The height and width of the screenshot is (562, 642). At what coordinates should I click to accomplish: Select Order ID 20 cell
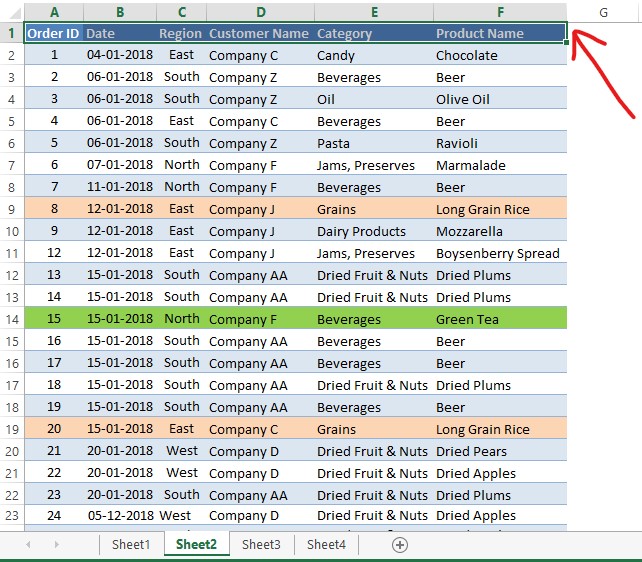54,429
